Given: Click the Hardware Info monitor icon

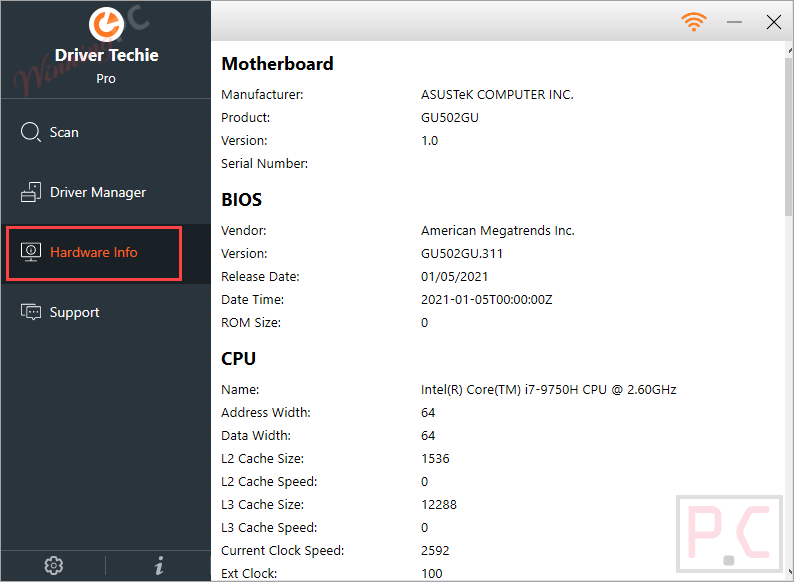Looking at the screenshot, I should (30, 252).
